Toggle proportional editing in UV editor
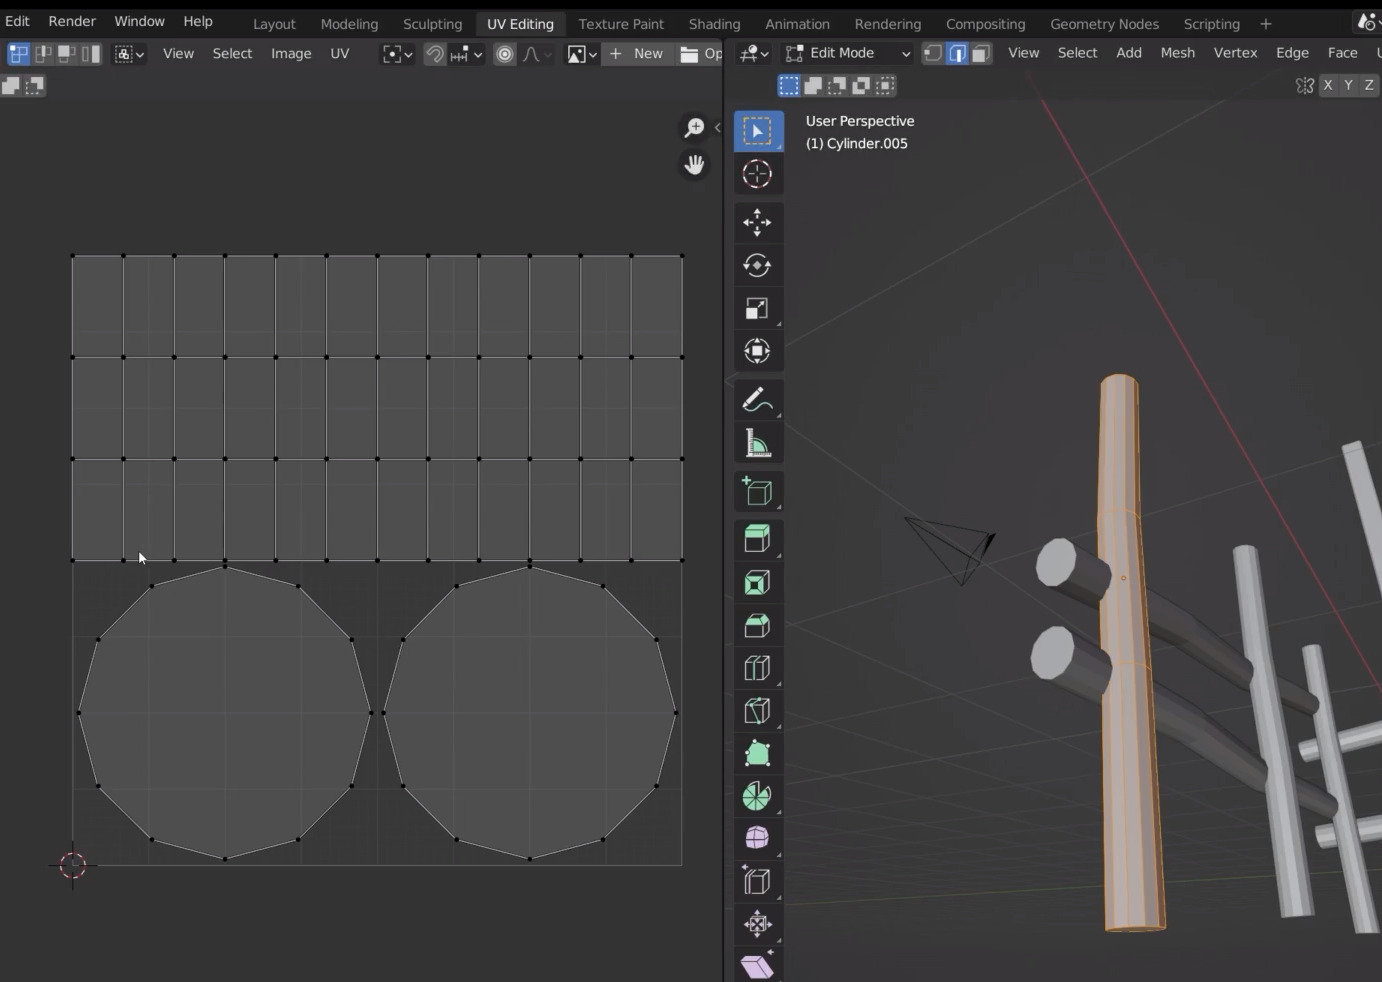Image resolution: width=1382 pixels, height=982 pixels. (505, 54)
